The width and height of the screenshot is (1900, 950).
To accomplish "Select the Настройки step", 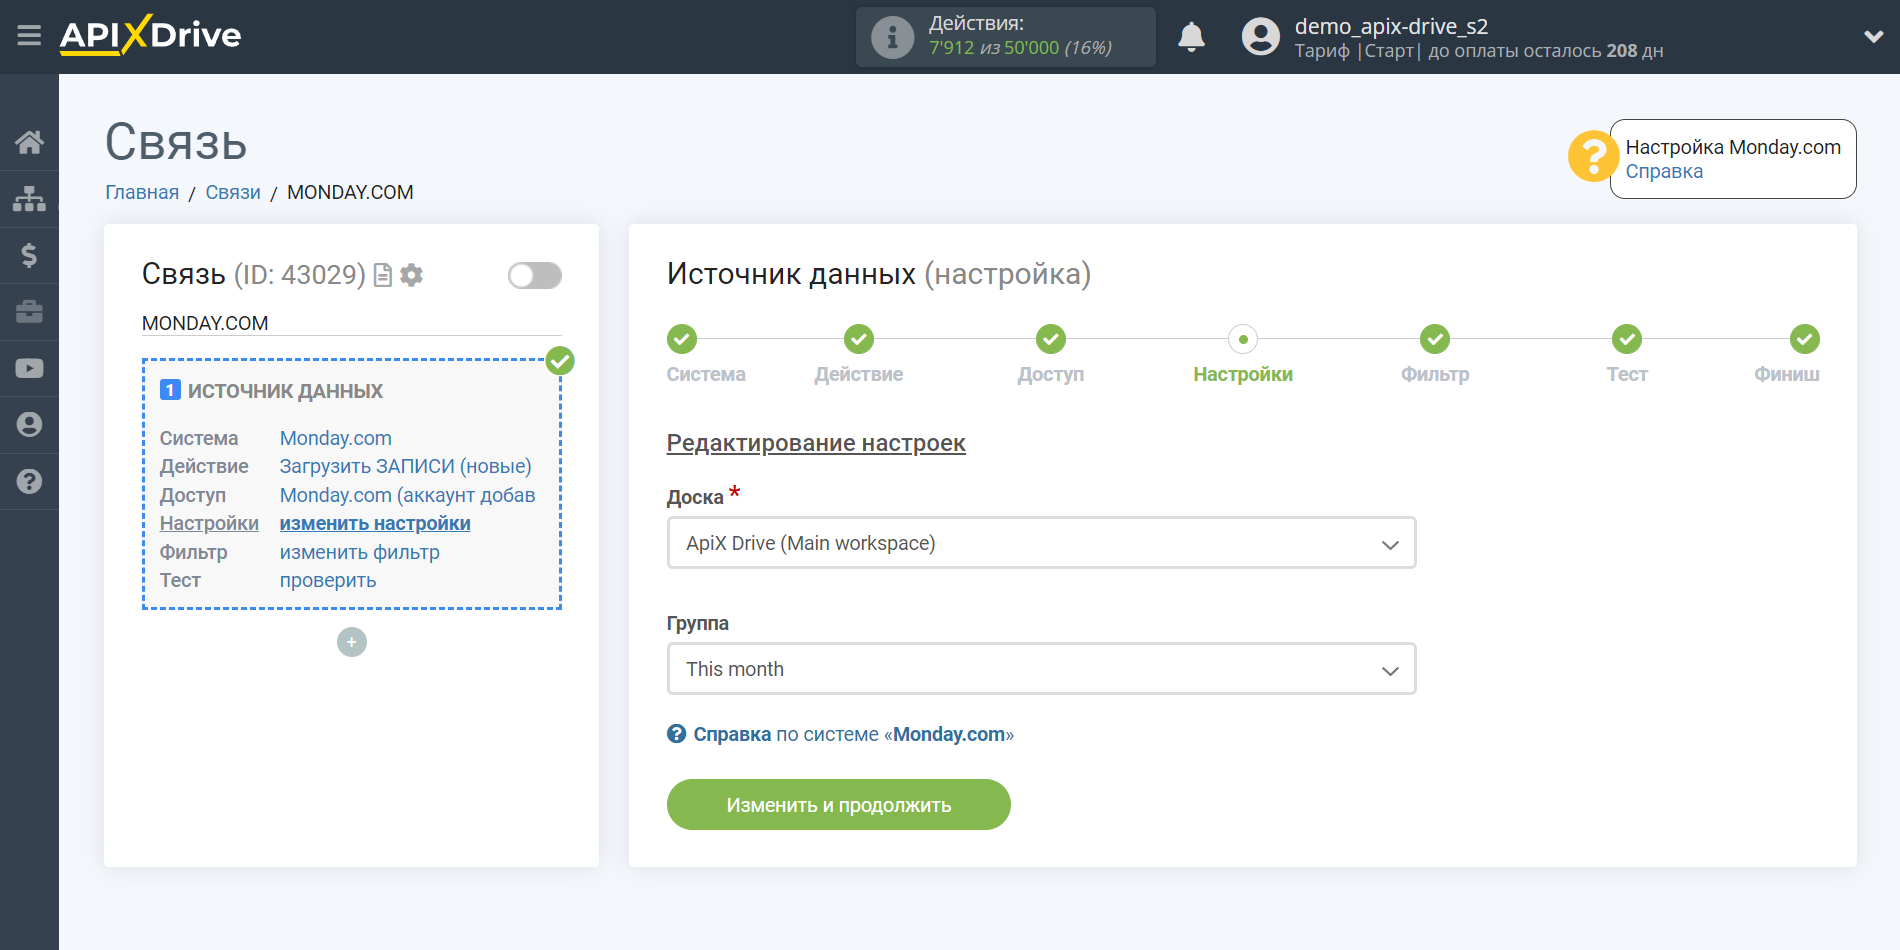I will click(1242, 340).
